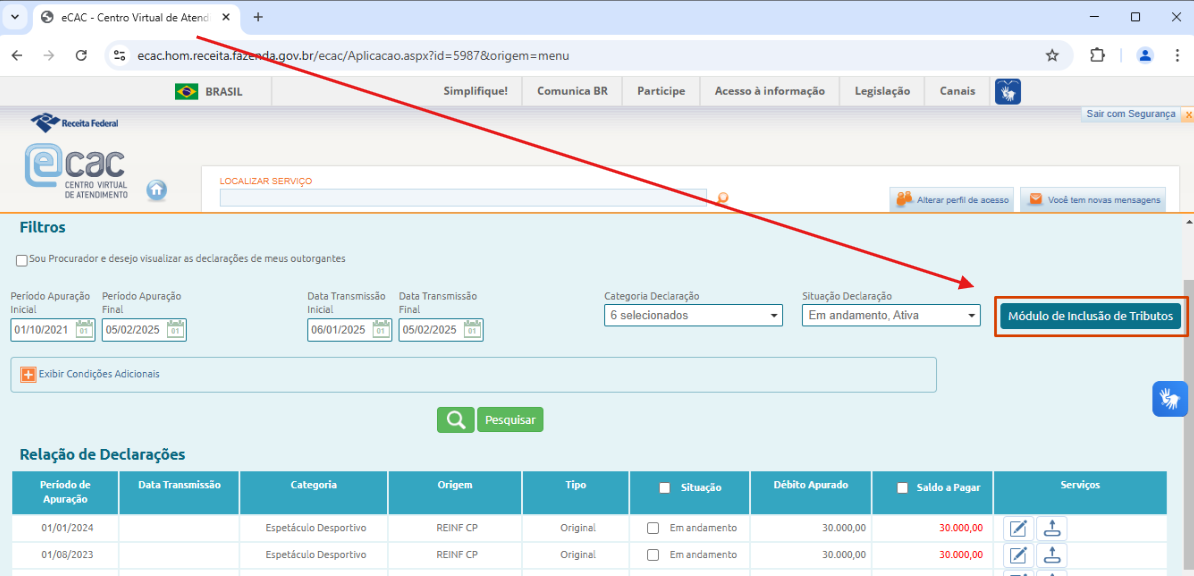Image resolution: width=1194 pixels, height=576 pixels.
Task: Click the address bar URL
Action: pyautogui.click(x=353, y=56)
